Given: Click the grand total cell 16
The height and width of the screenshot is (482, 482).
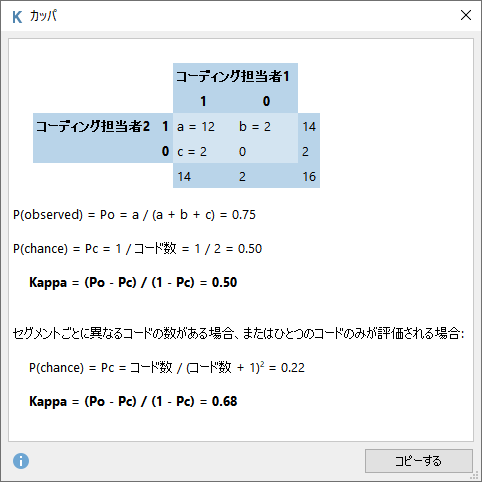Looking at the screenshot, I should click(309, 176).
